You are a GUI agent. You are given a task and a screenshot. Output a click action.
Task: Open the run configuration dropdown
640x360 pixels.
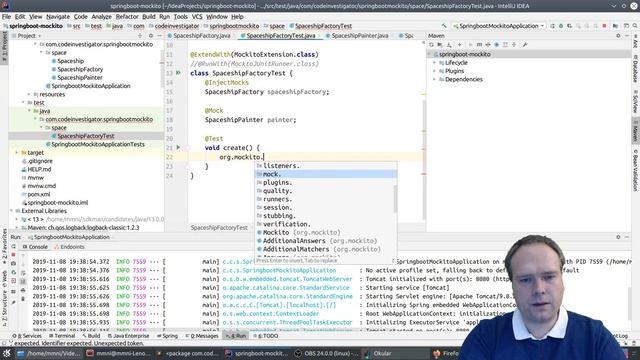click(x=498, y=26)
